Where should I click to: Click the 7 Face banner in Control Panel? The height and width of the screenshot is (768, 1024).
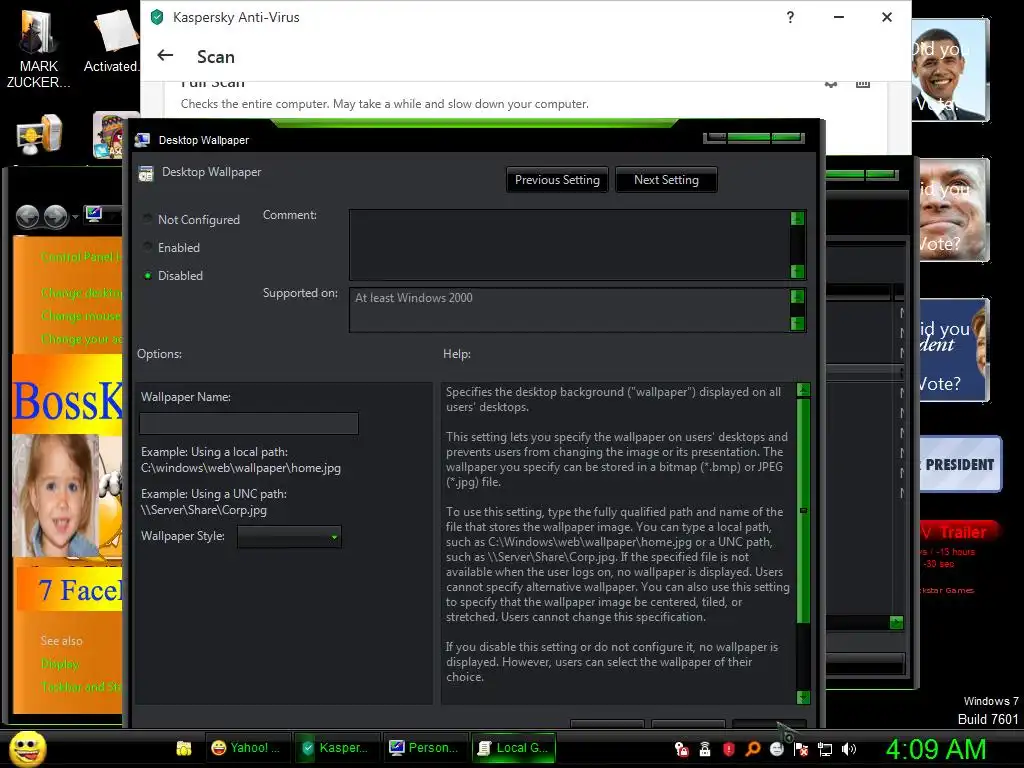[x=70, y=590]
